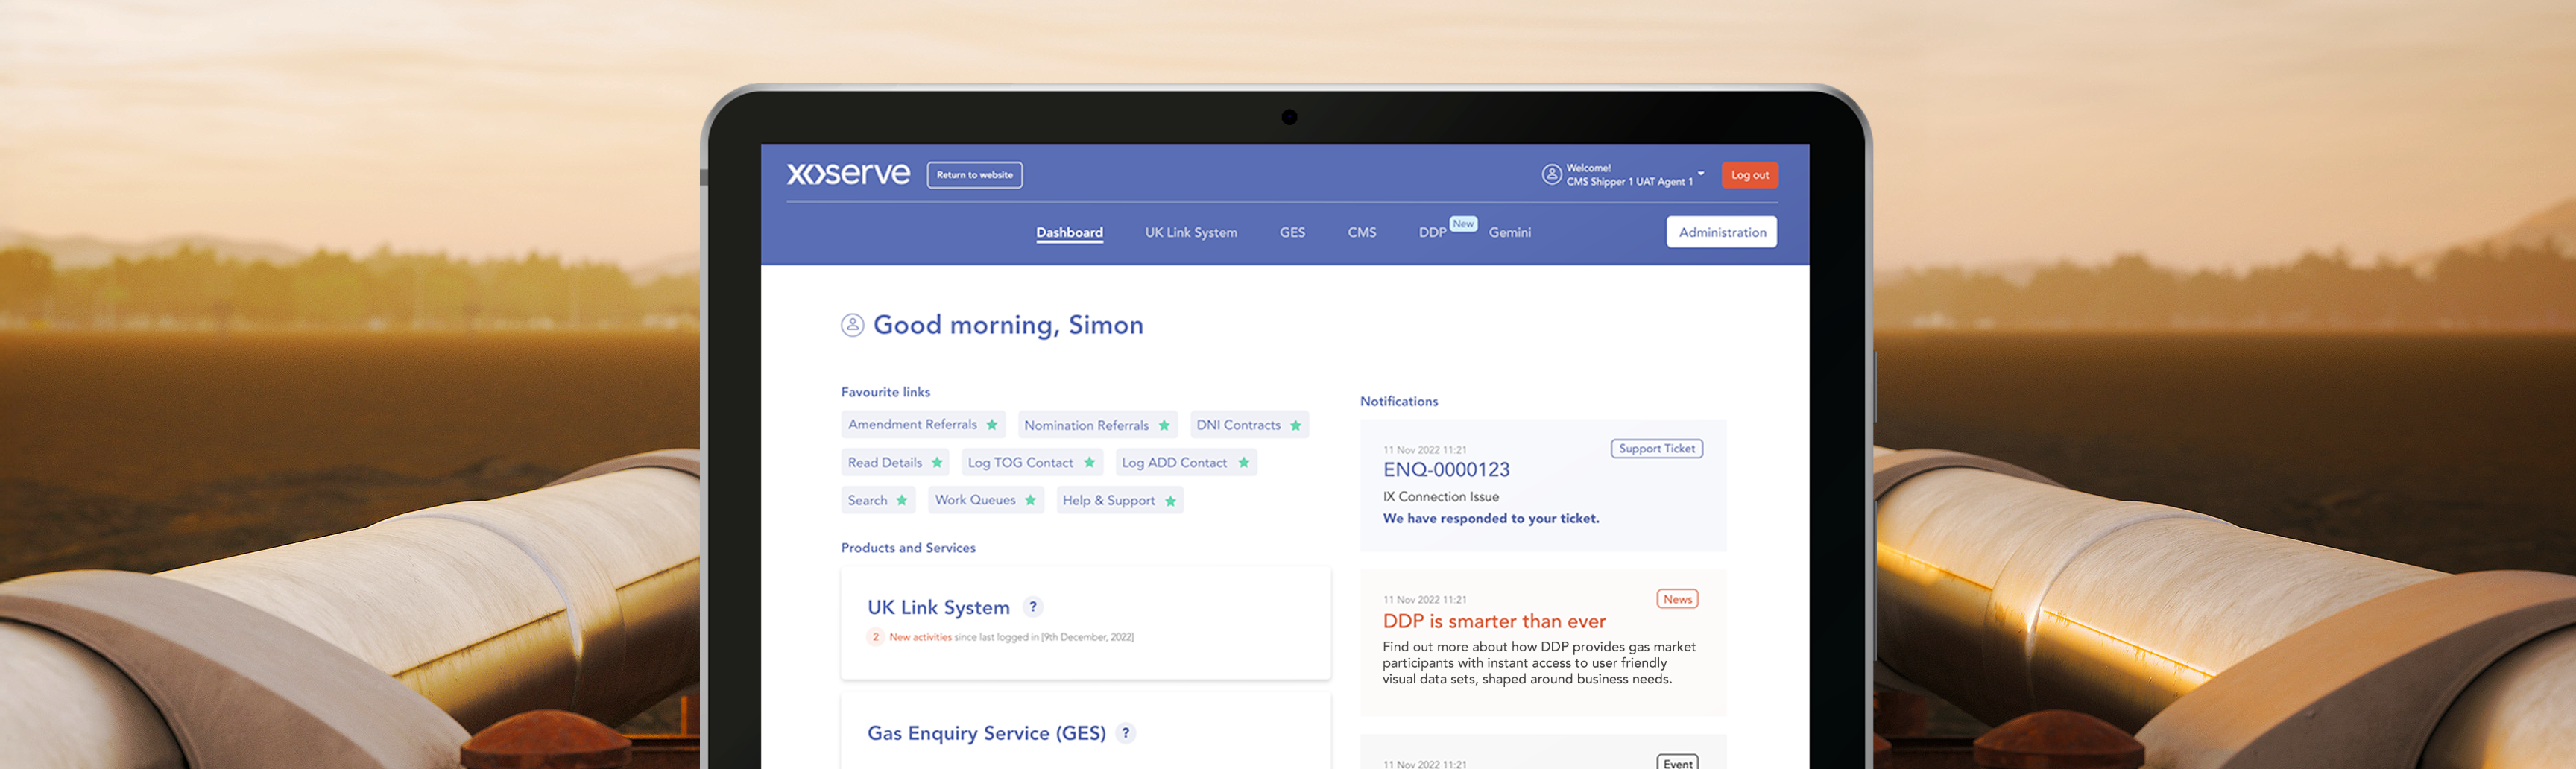Viewport: 2576px width, 769px height.
Task: Open the GES nav tab
Action: tap(1292, 232)
